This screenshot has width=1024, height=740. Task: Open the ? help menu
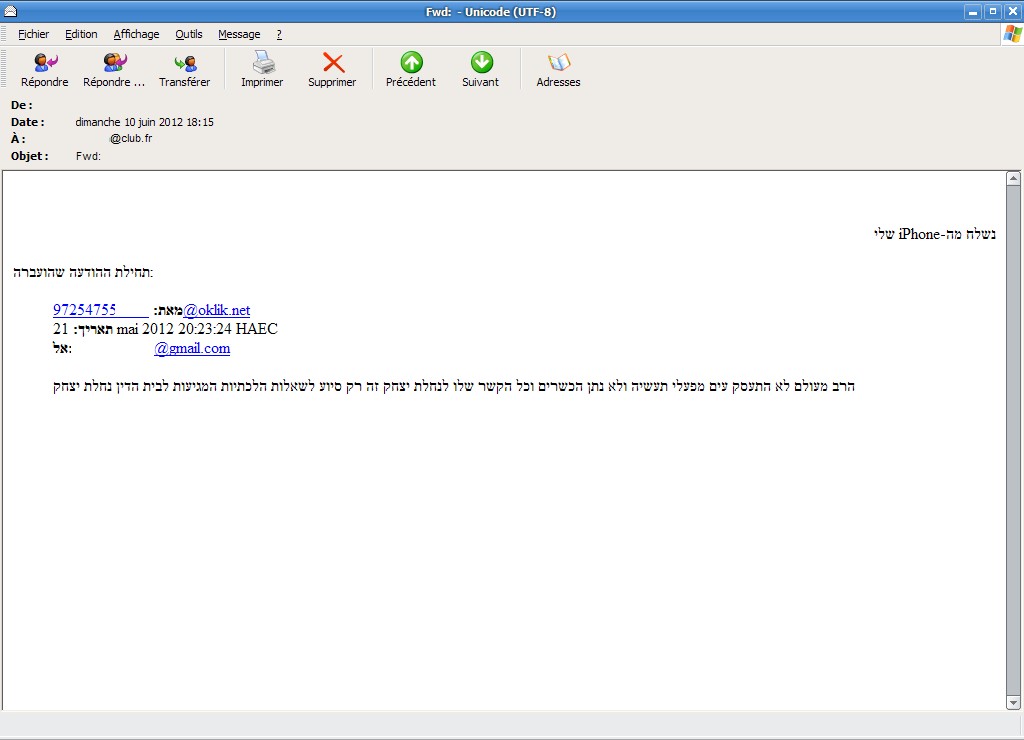279,34
